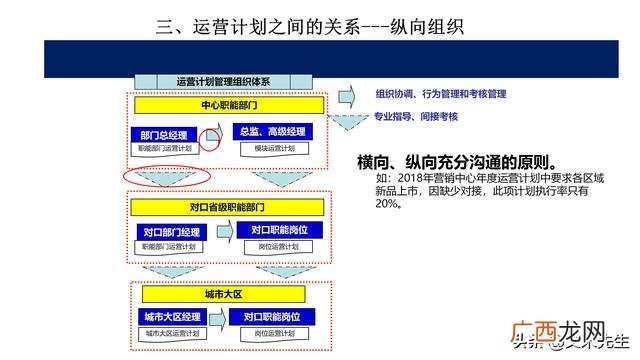Click heading 横向、纵向充分沟通的原则。
640x360 pixels.
coord(458,162)
